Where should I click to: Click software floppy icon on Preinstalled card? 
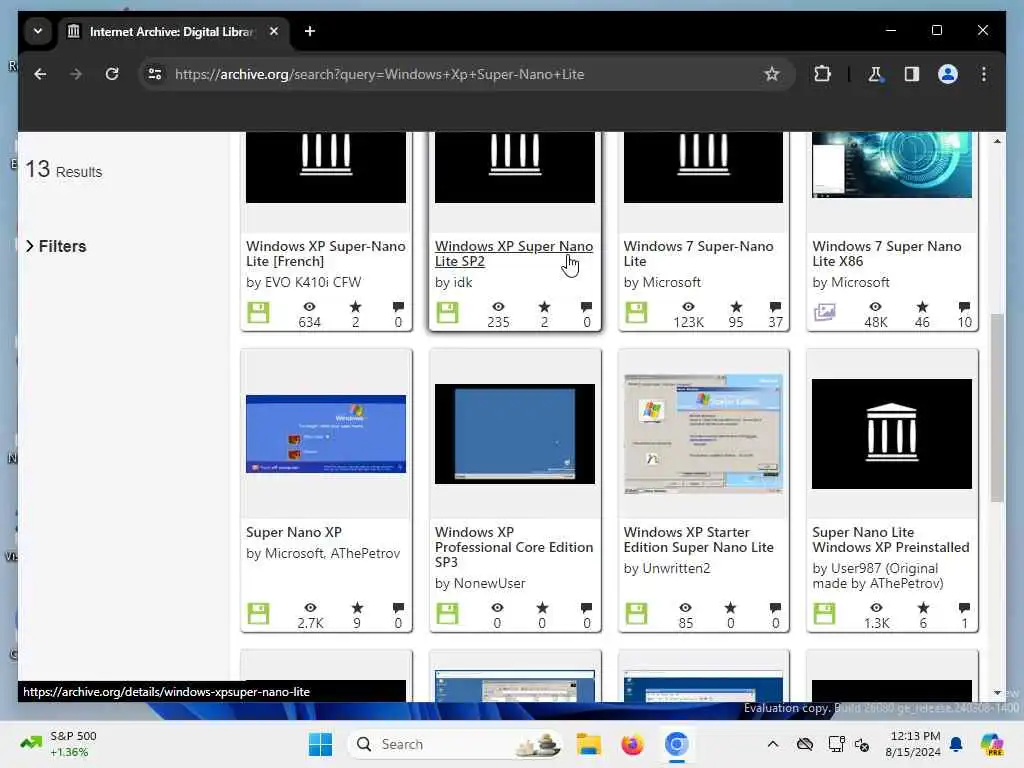tap(824, 614)
